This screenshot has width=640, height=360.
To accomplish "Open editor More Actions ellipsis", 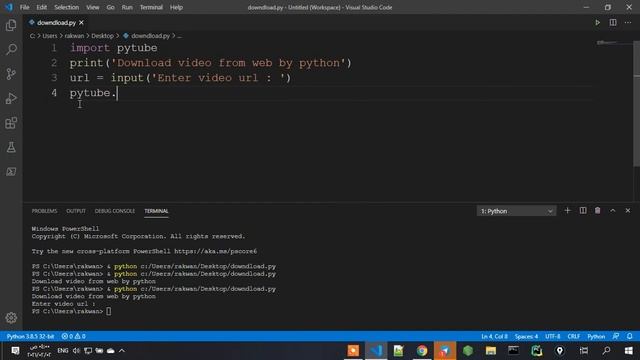I will pyautogui.click(x=628, y=22).
